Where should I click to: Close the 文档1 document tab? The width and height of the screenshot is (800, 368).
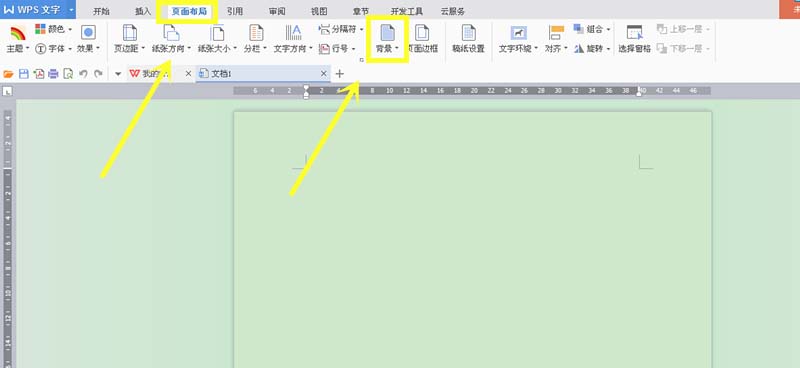tap(323, 74)
